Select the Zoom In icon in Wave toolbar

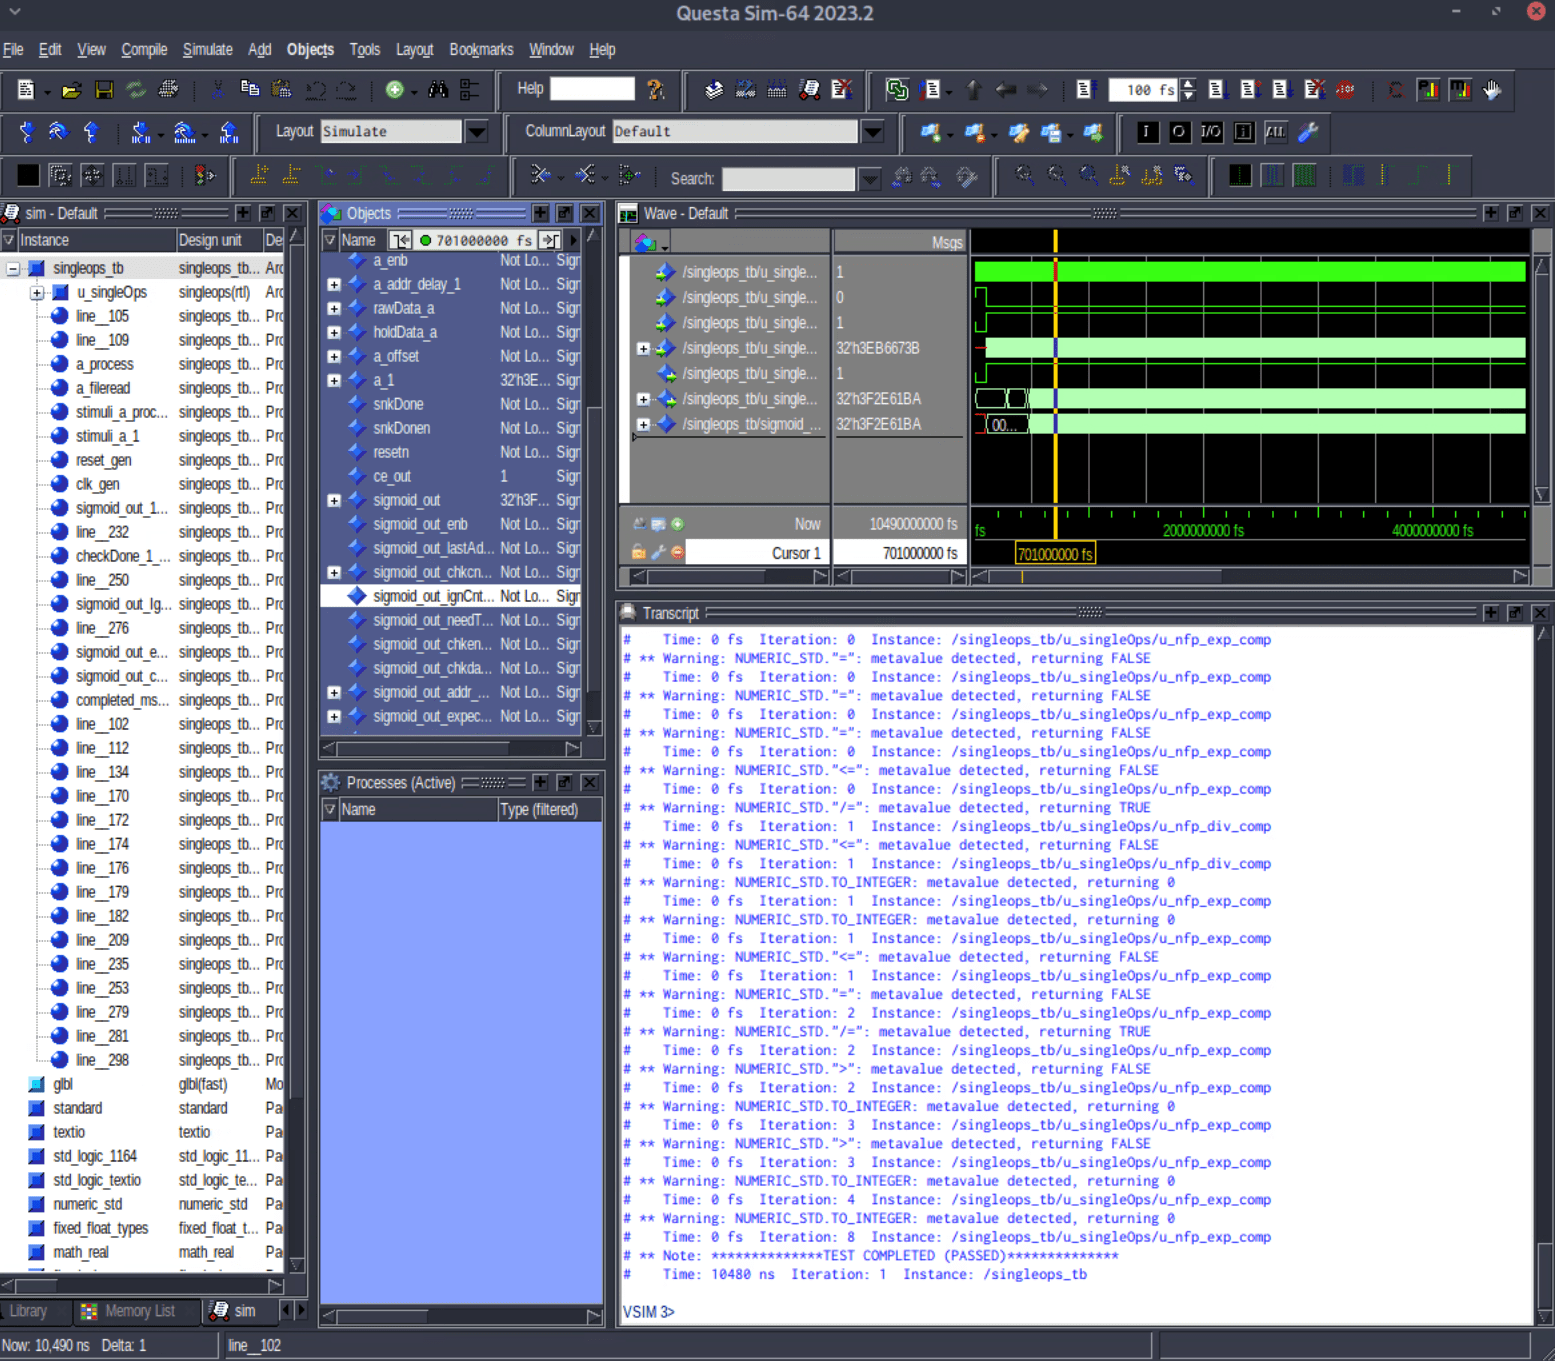coord(1024,176)
